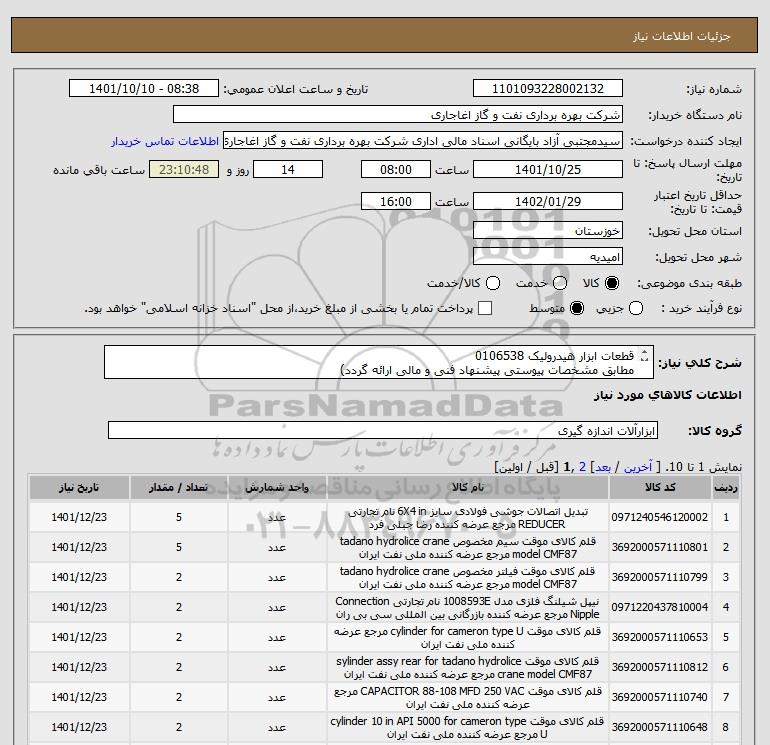
Task: Click the تاریخ نیاز column header
Action: click(79, 488)
